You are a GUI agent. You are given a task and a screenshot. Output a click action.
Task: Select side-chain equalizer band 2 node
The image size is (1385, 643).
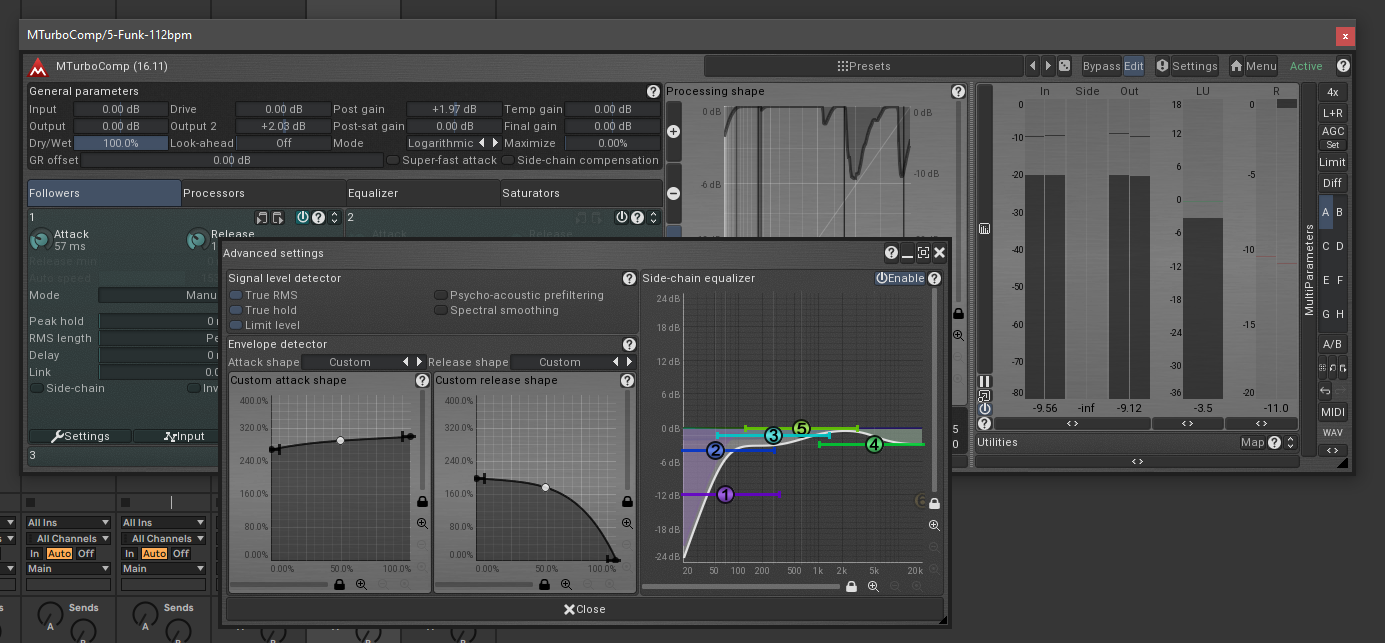715,451
